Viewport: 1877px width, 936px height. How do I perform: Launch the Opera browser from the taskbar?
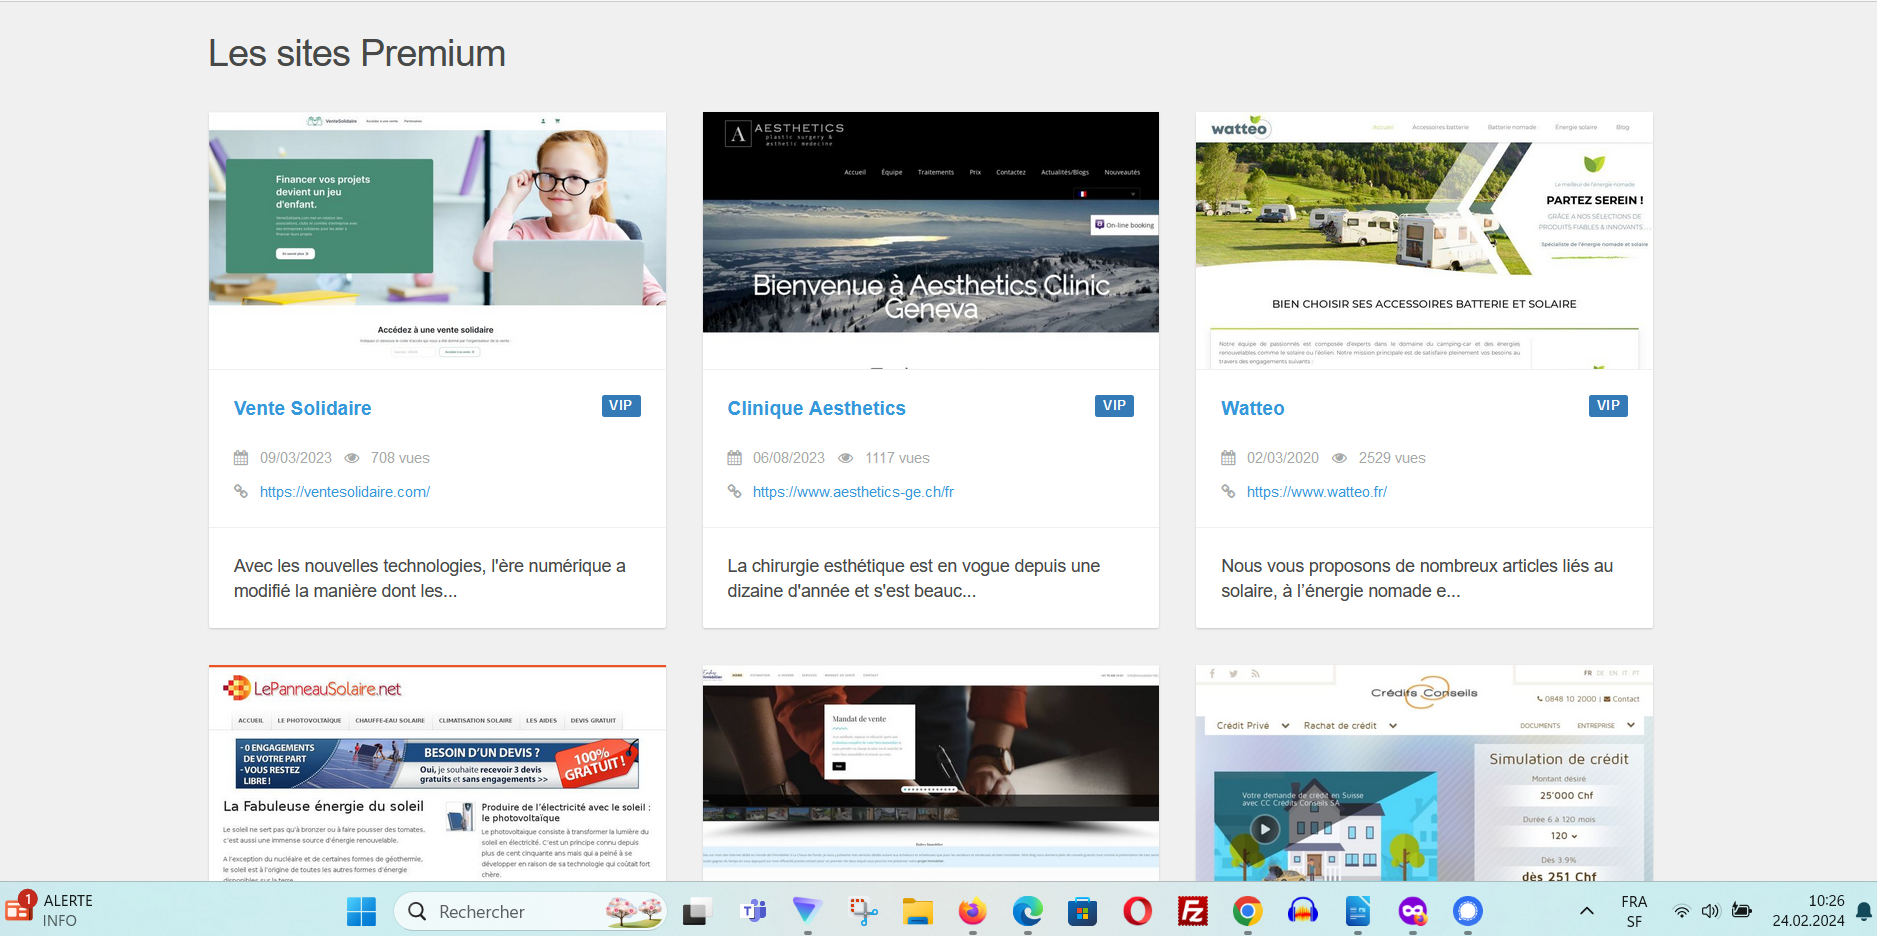[x=1137, y=911]
